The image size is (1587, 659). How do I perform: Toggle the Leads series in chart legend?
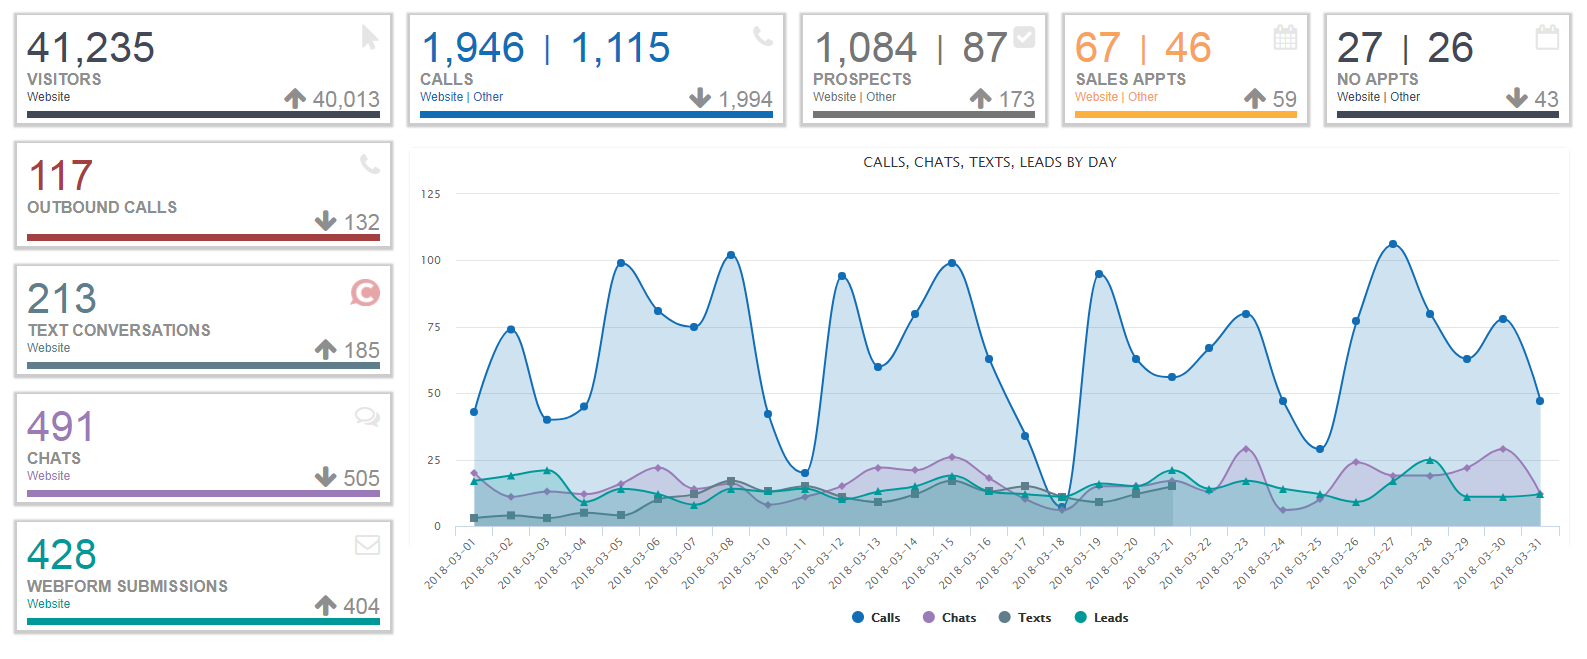(x=1101, y=618)
